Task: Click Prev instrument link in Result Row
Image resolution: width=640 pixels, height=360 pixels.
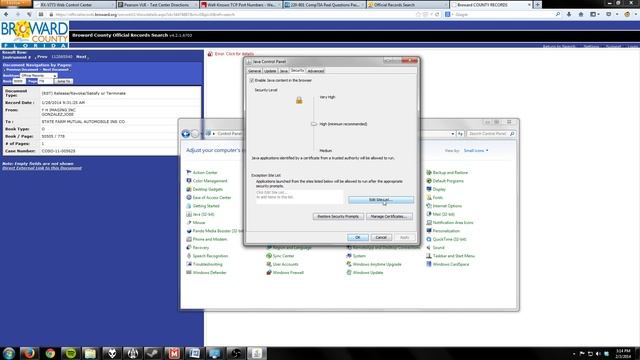Action: coord(42,57)
